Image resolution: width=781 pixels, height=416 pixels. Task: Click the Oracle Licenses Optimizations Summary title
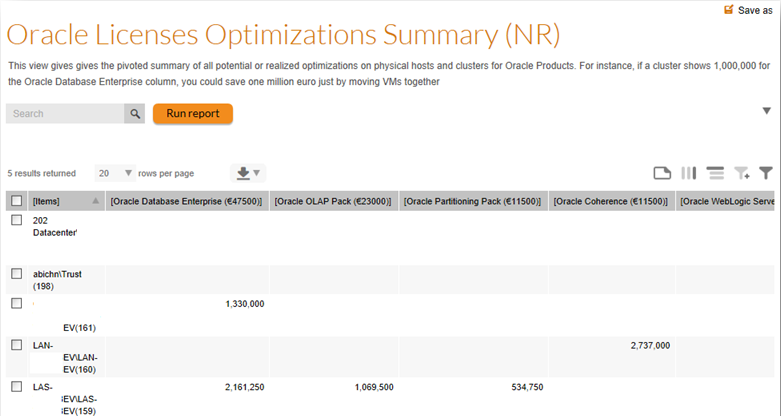283,35
